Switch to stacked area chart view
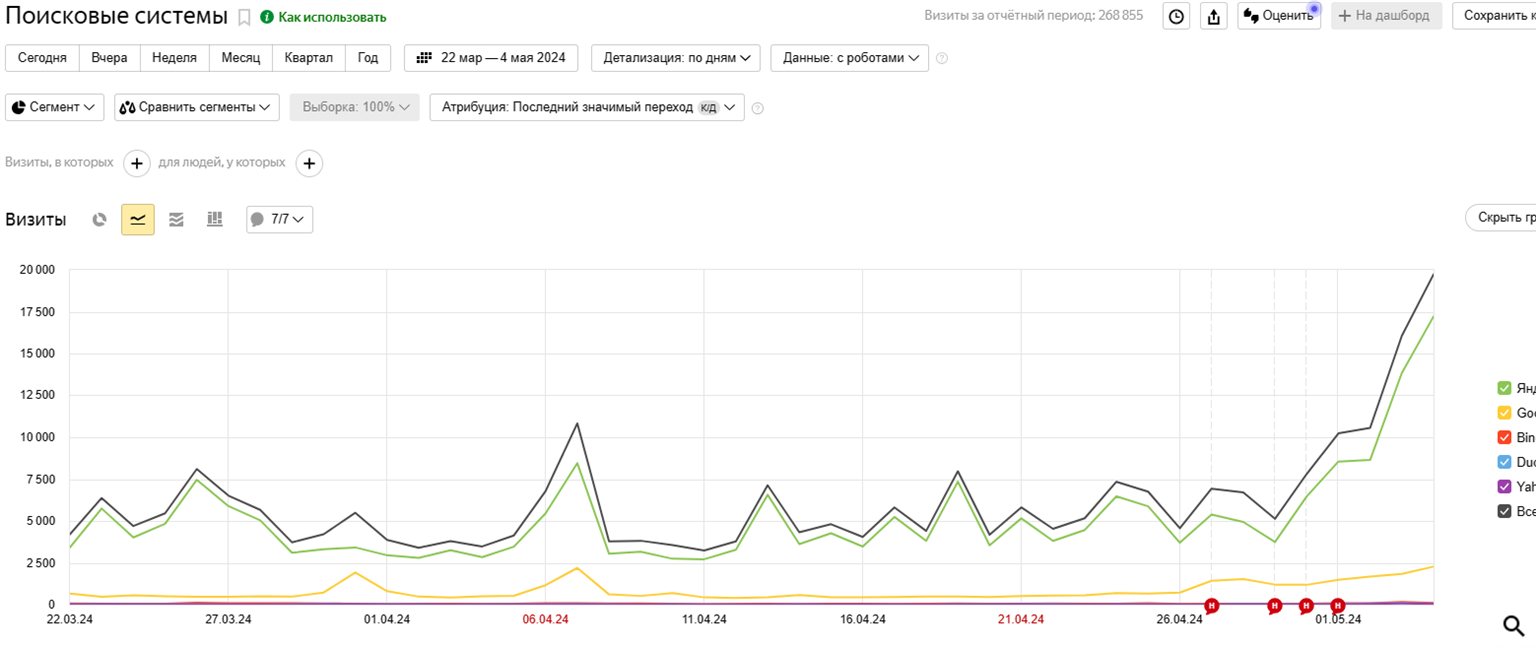This screenshot has width=1536, height=647. [176, 219]
